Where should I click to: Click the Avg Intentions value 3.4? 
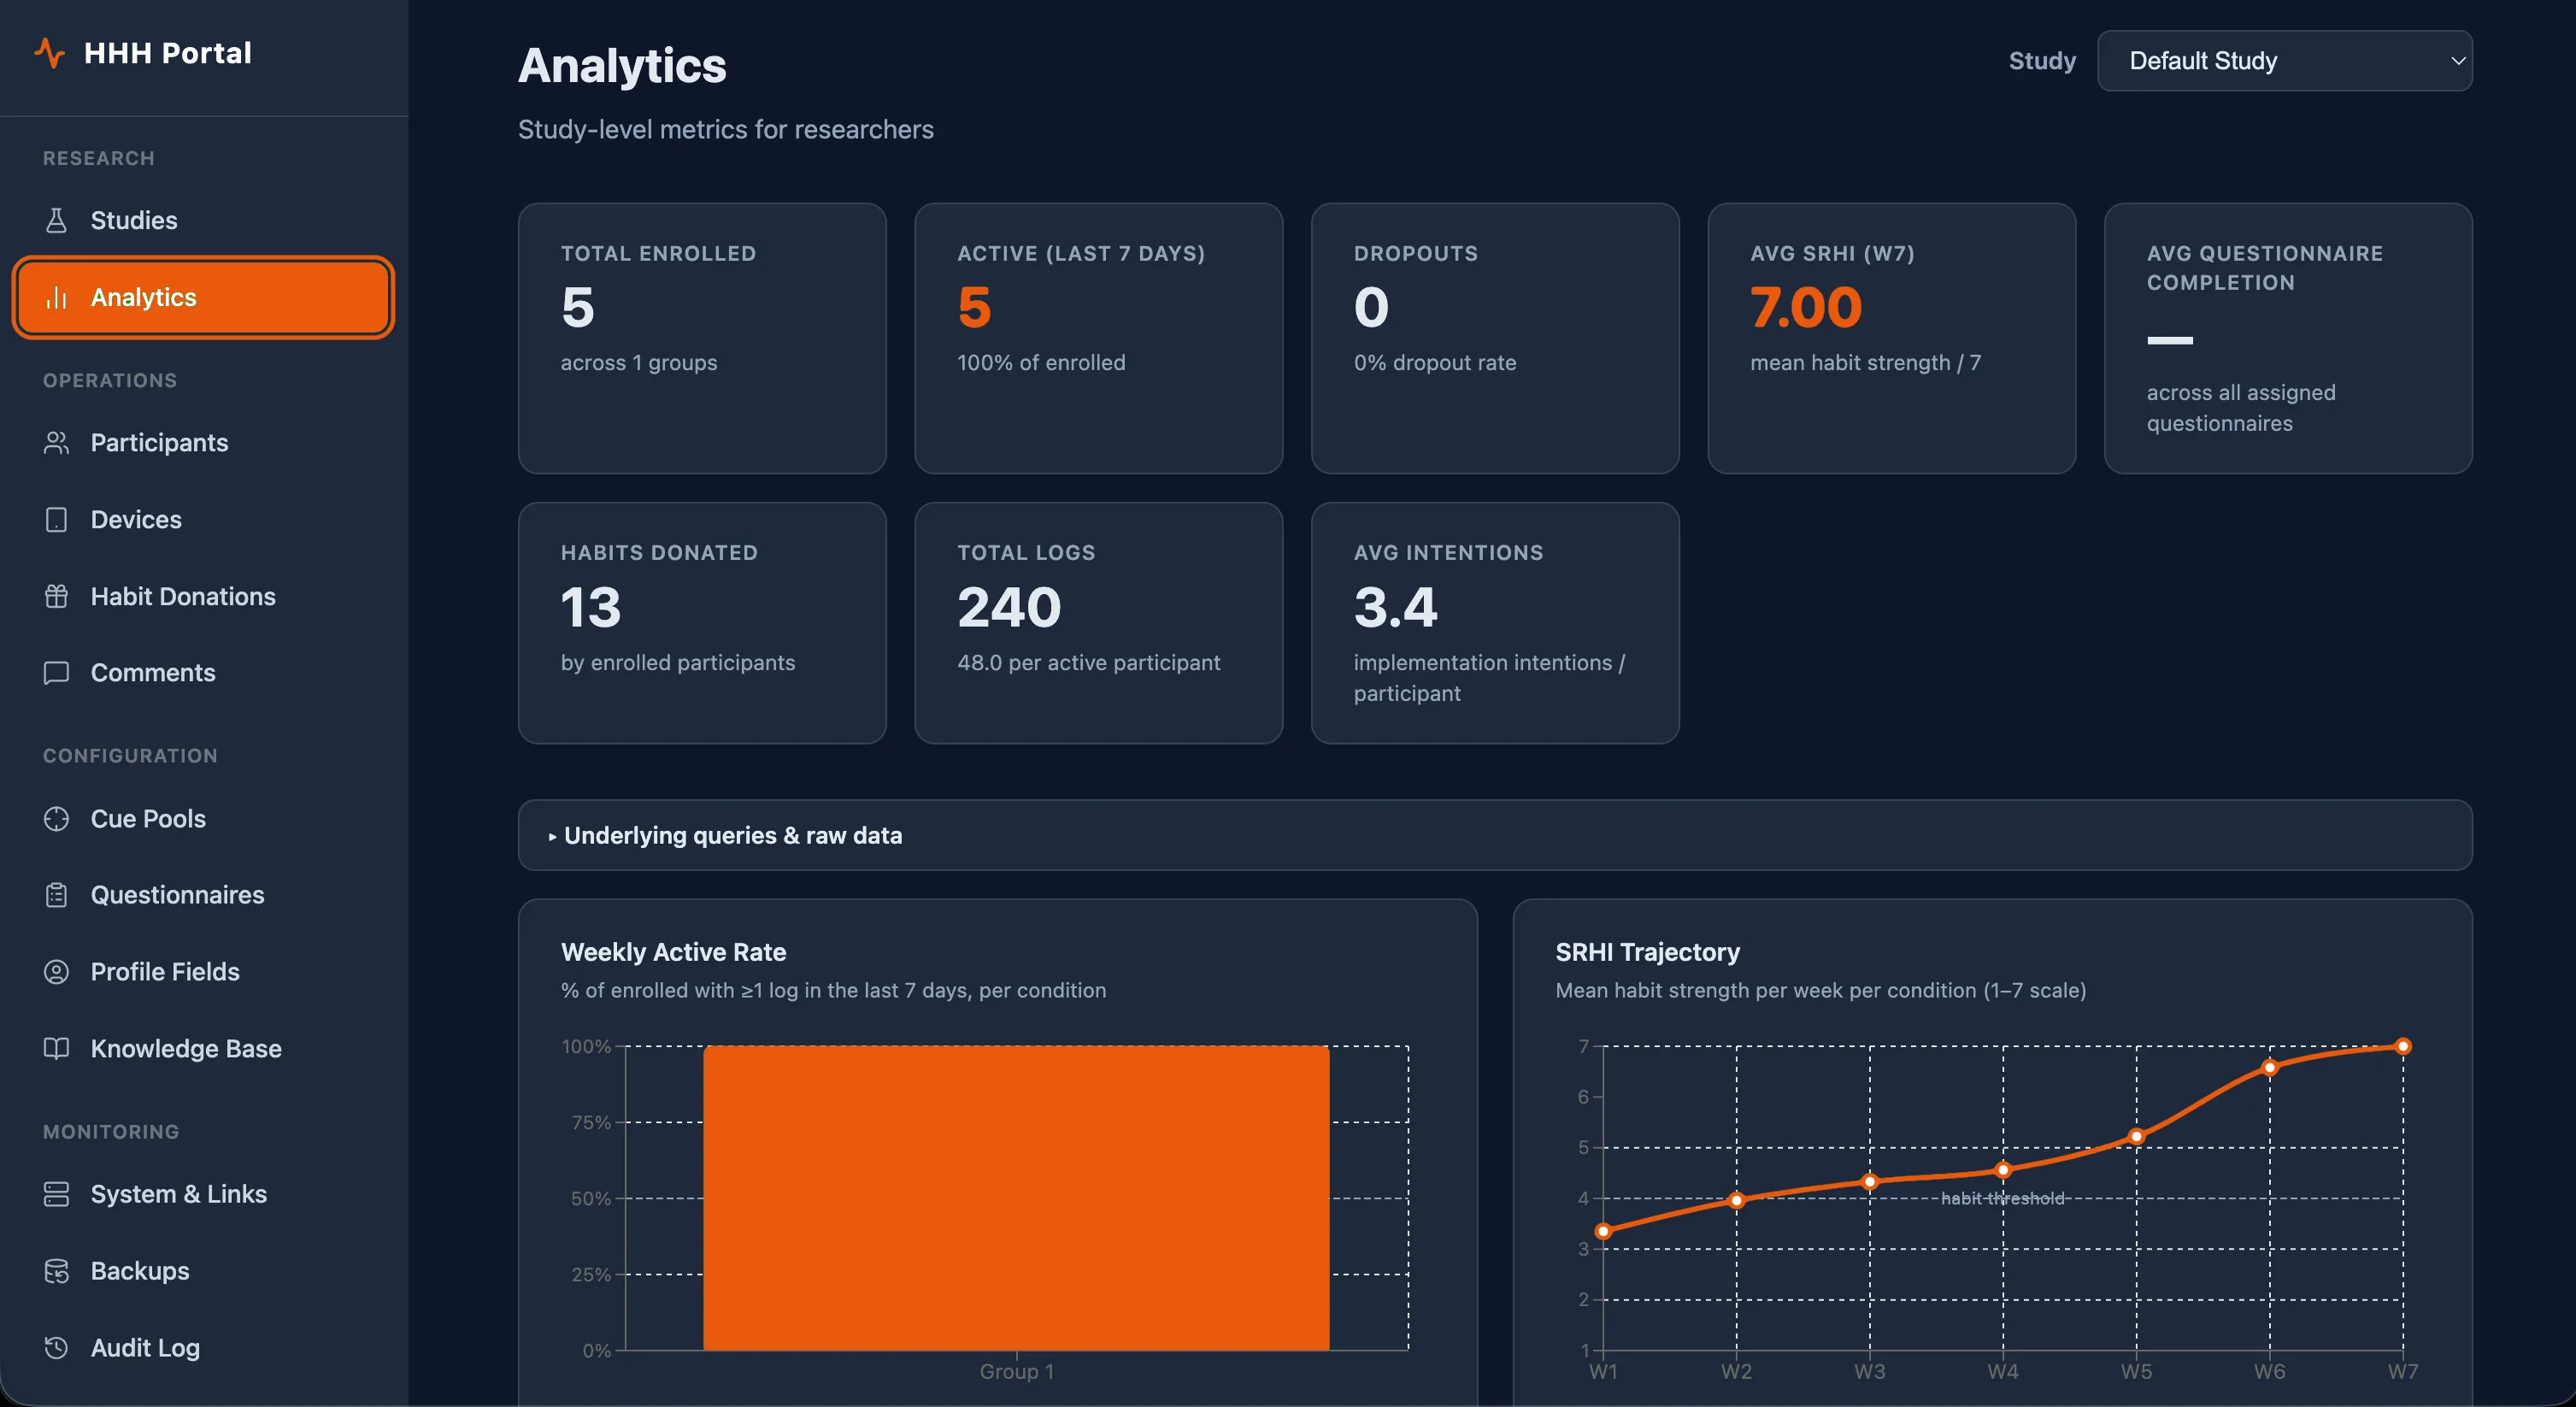(1396, 607)
